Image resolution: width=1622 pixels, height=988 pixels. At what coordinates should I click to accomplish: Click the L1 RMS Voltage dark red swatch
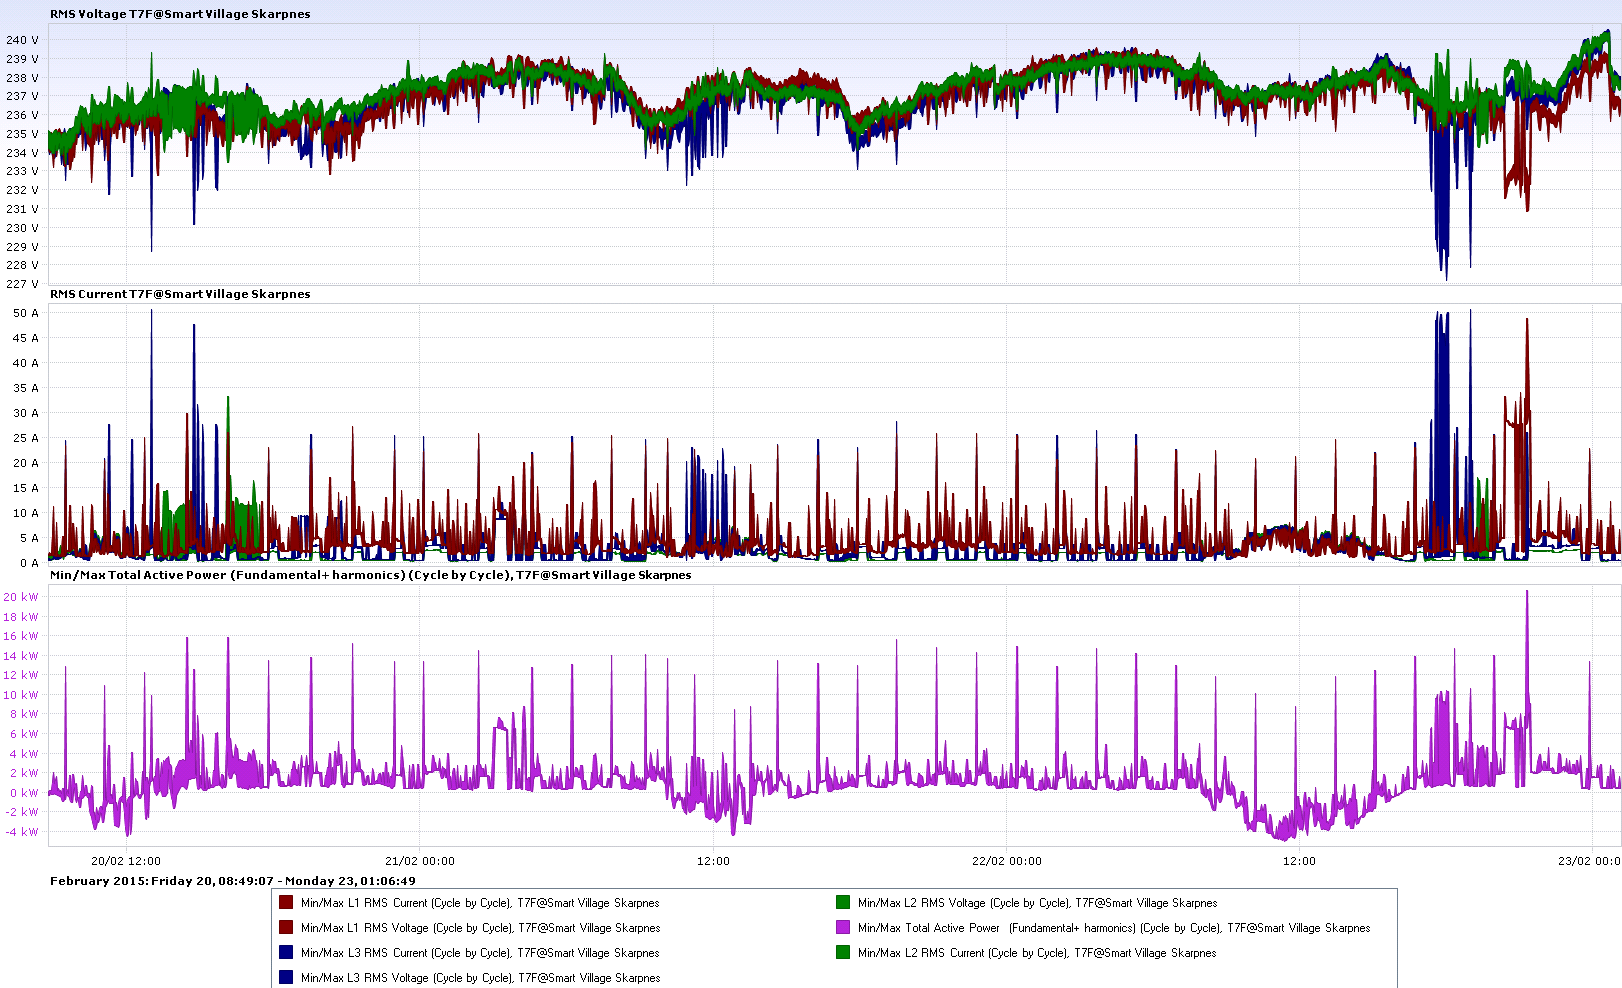(x=286, y=927)
